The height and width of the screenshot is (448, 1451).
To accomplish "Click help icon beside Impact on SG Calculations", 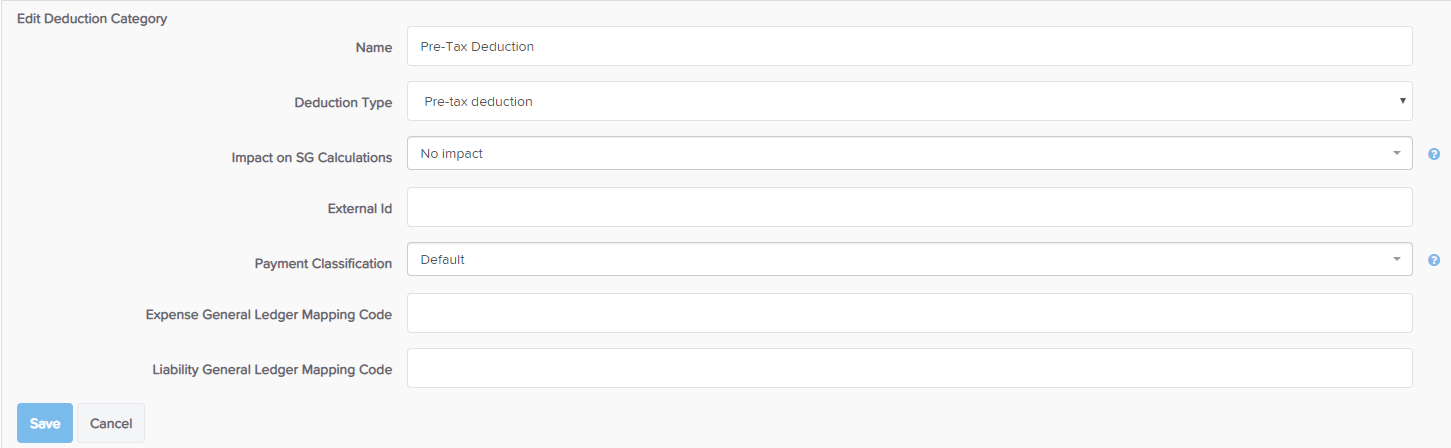I will (x=1434, y=154).
